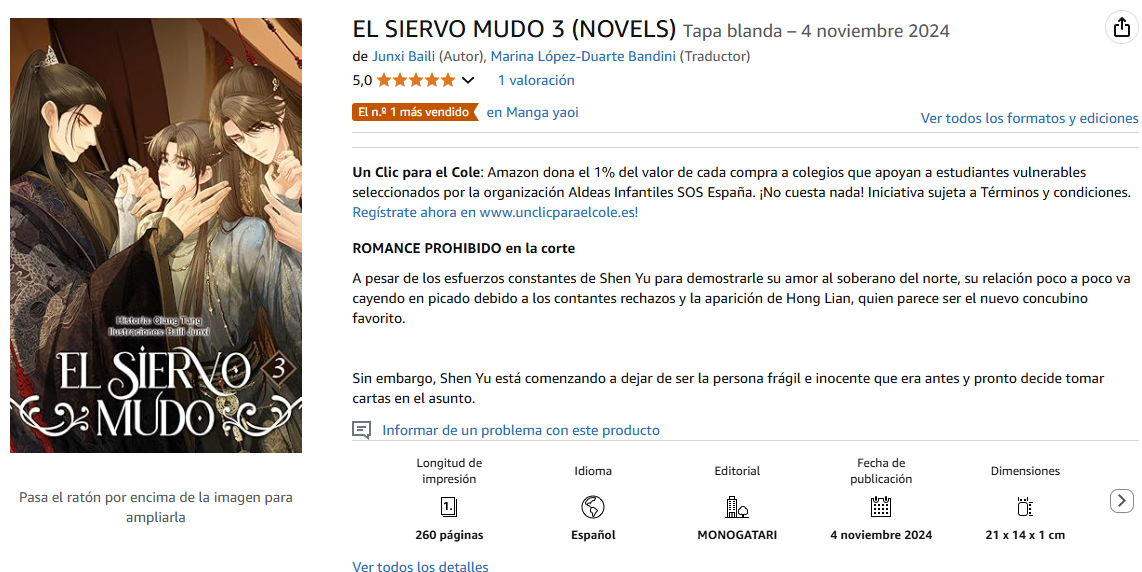Click the globe icon for Idioma
1142x572 pixels.
click(593, 506)
